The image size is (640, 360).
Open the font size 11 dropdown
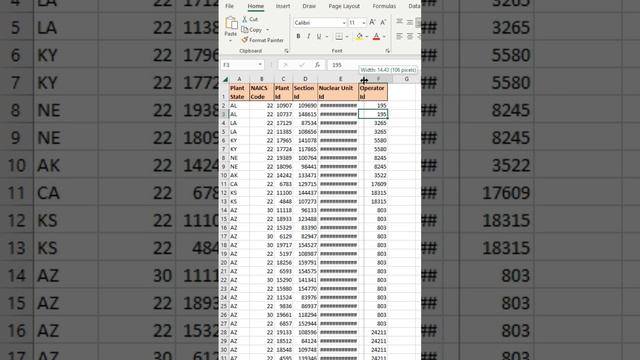pyautogui.click(x=363, y=23)
